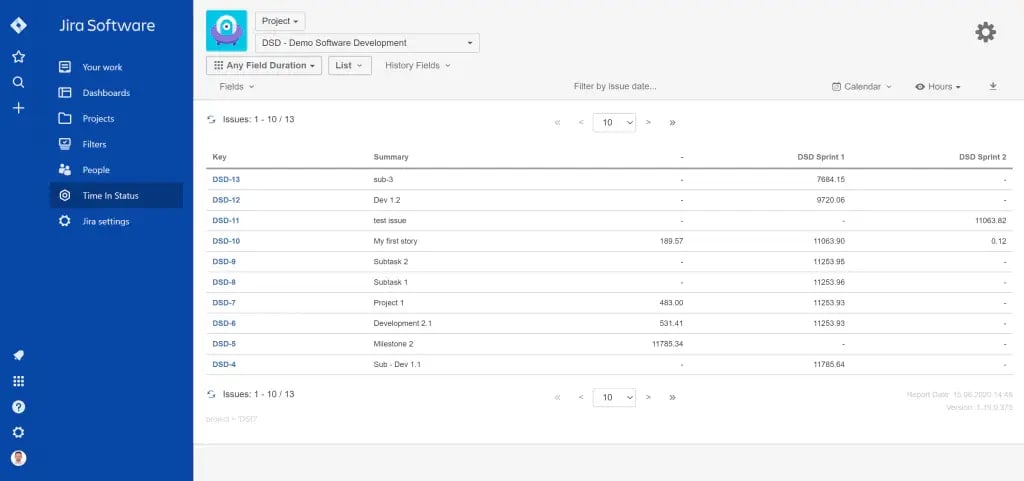Viewport: 1024px width, 481px height.
Task: Change bottom page size dropdown showing 10
Action: tap(614, 397)
